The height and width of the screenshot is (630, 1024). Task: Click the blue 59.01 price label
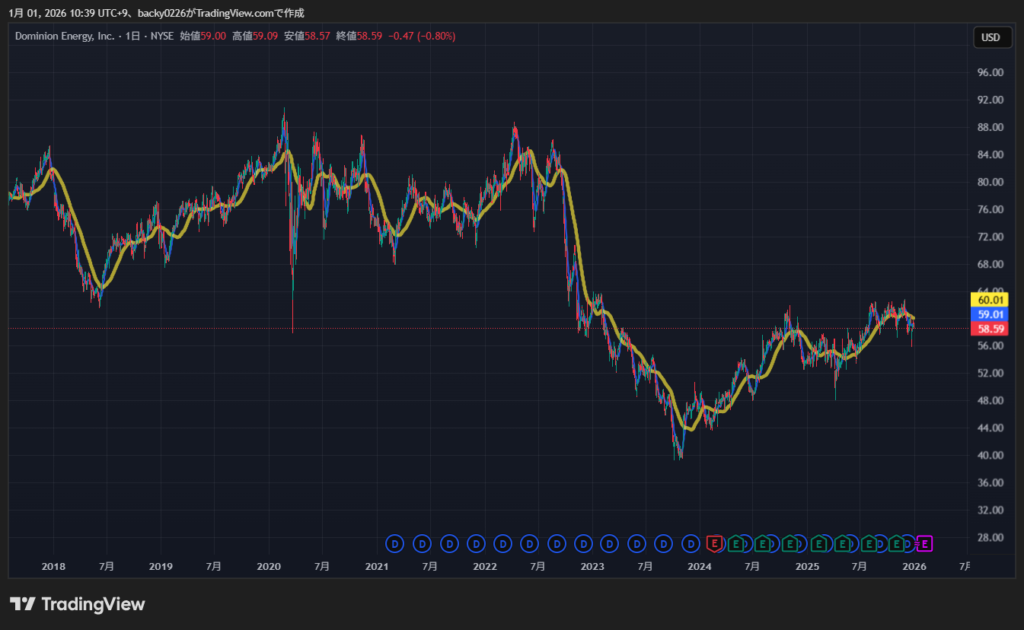(x=990, y=314)
